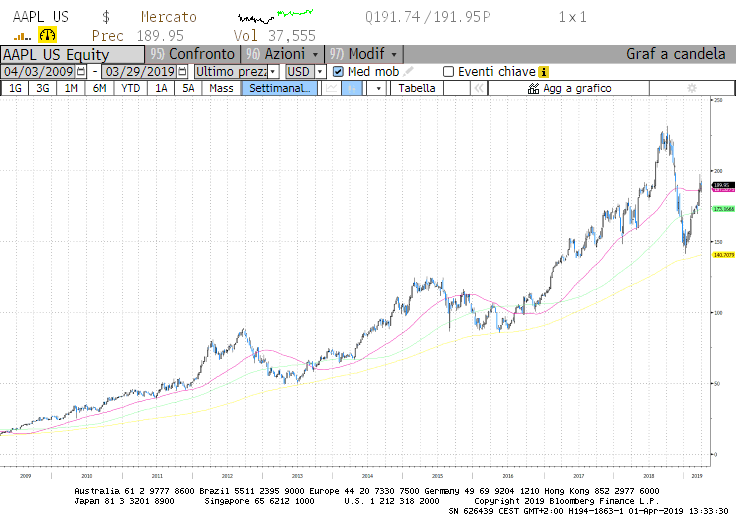This screenshot has width=736, height=530.
Task: Select the 3G time range
Action: point(43,88)
